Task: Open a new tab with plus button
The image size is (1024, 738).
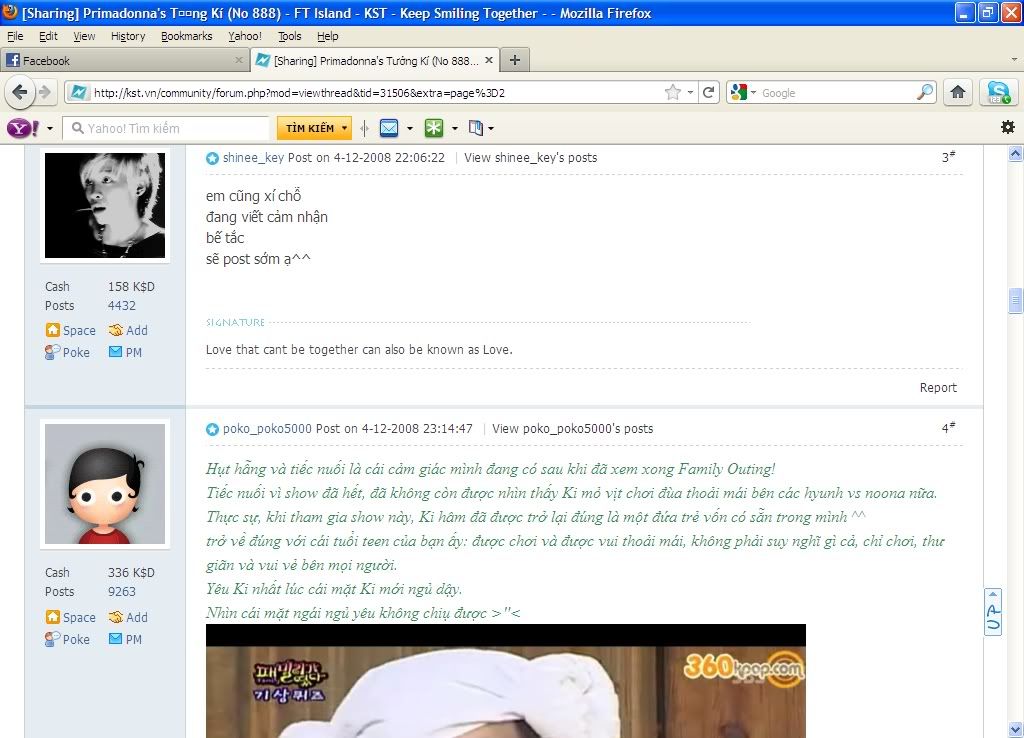Action: click(515, 60)
